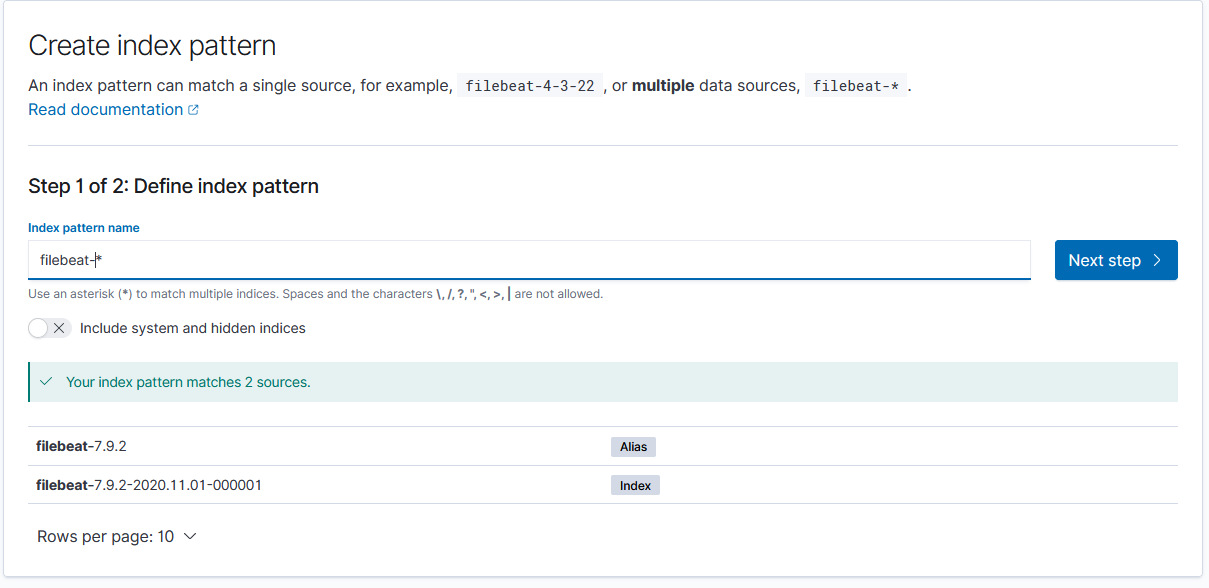Screen dimensions: 1209x588
Task: Click the 'Create index pattern' page title
Action: click(x=152, y=45)
